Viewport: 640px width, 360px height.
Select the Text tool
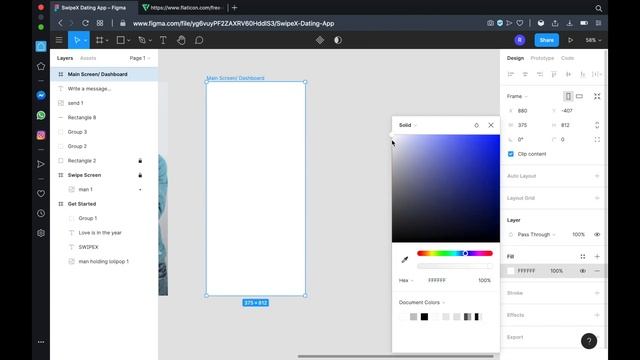[163, 40]
